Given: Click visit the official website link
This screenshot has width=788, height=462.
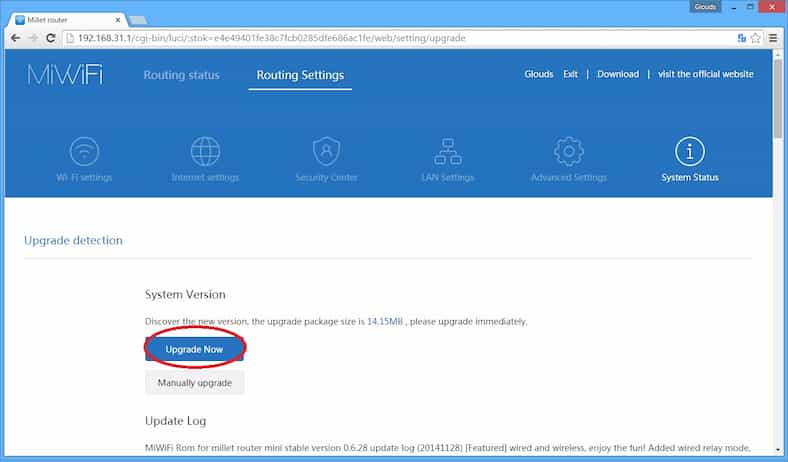Looking at the screenshot, I should tap(705, 75).
